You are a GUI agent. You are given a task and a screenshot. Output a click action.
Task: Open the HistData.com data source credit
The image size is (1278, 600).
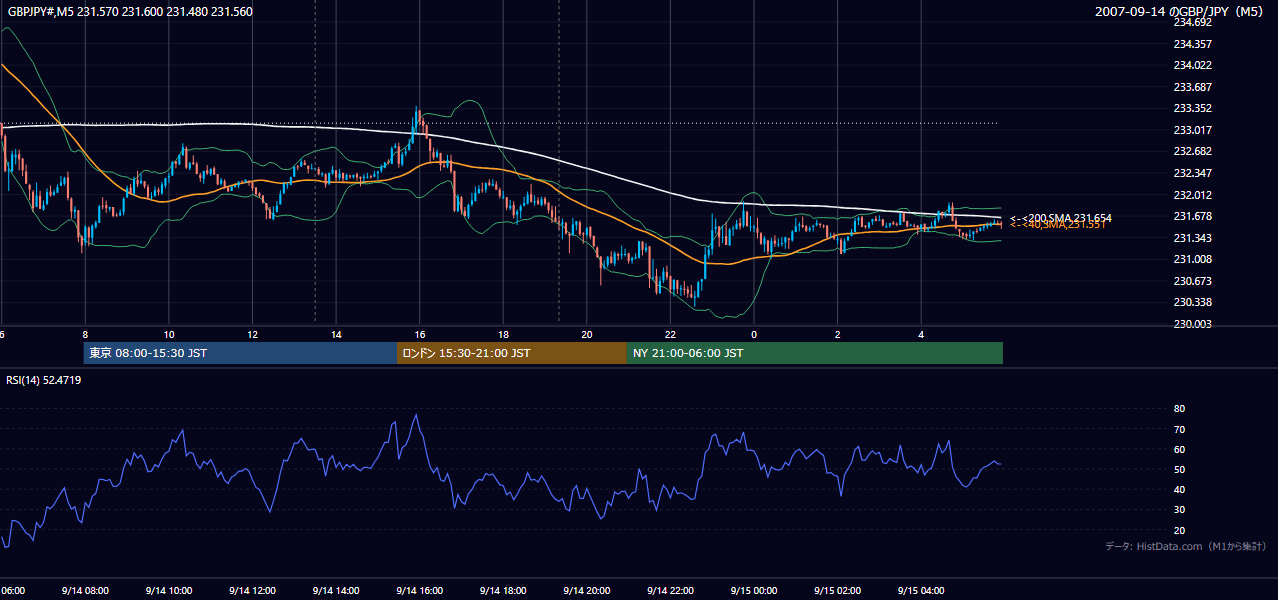[x=1185, y=546]
